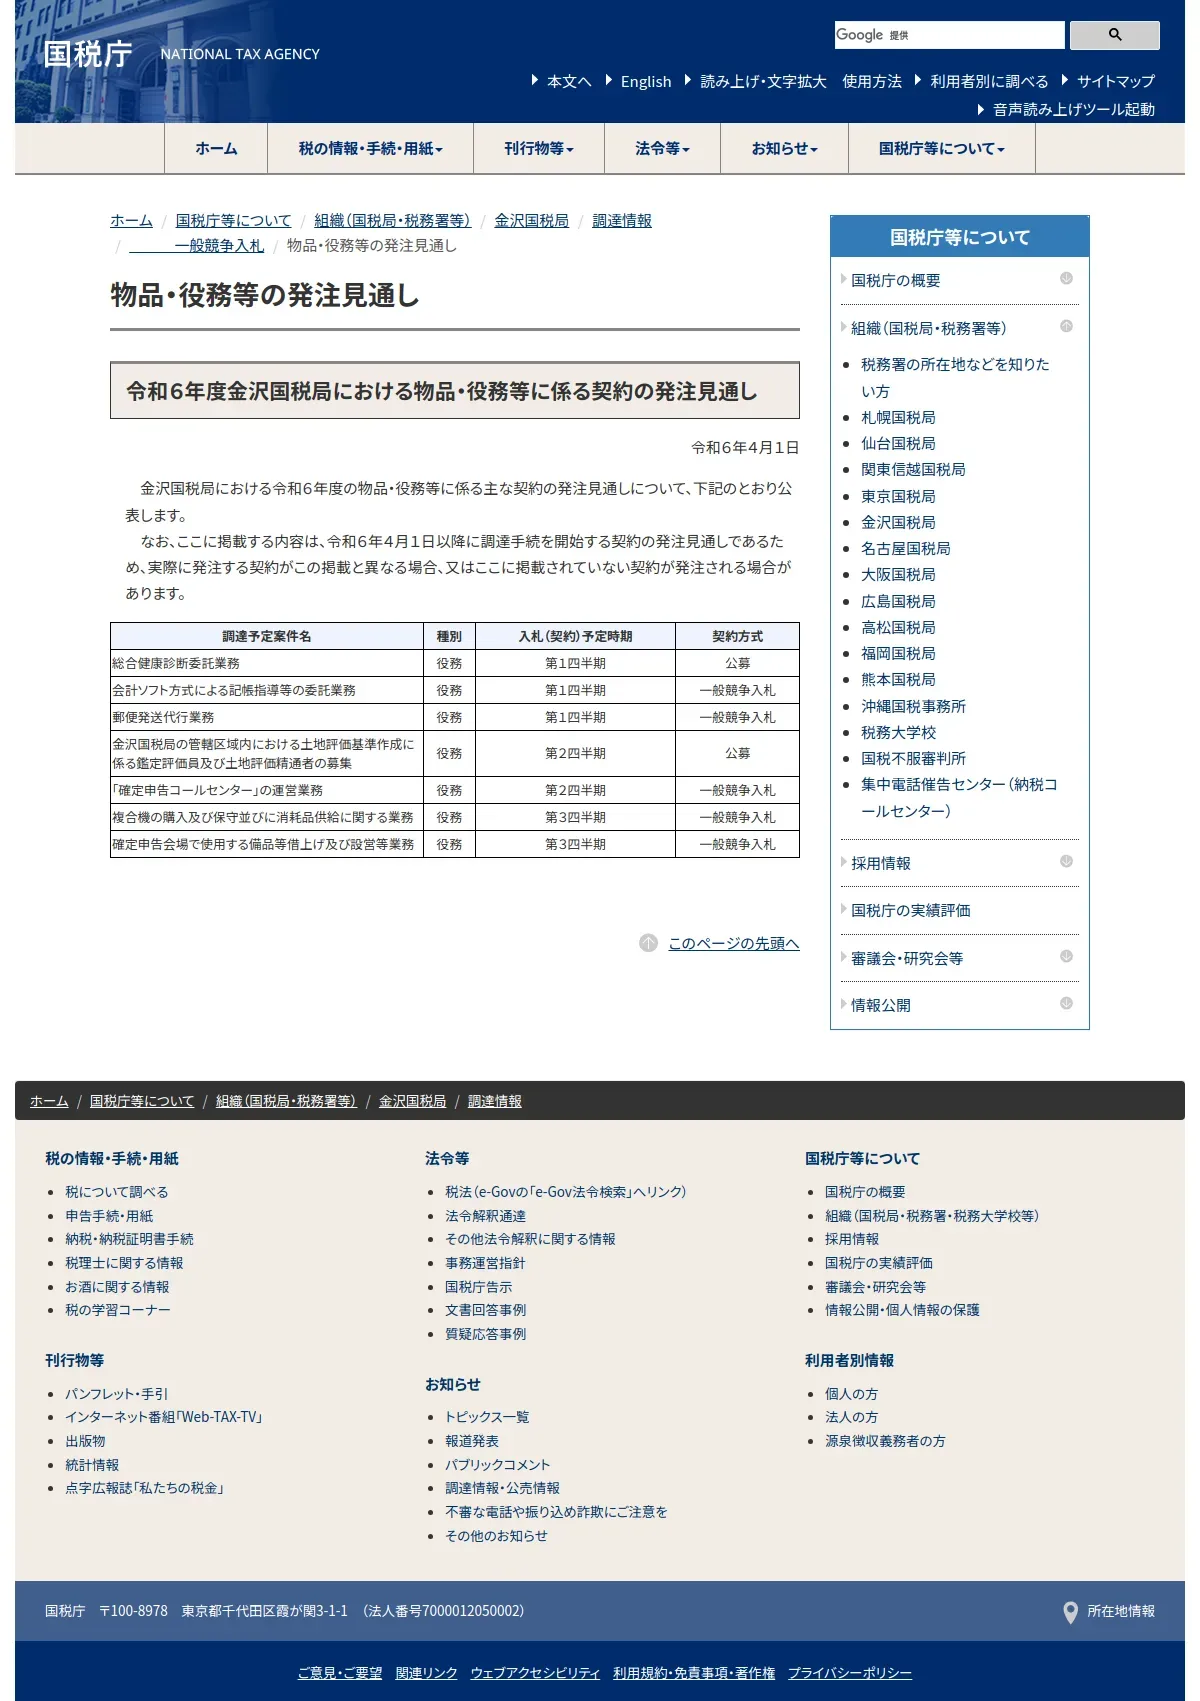1200x1701 pixels.
Task: Open 東京国税局 in sidebar list
Action: [x=898, y=496]
